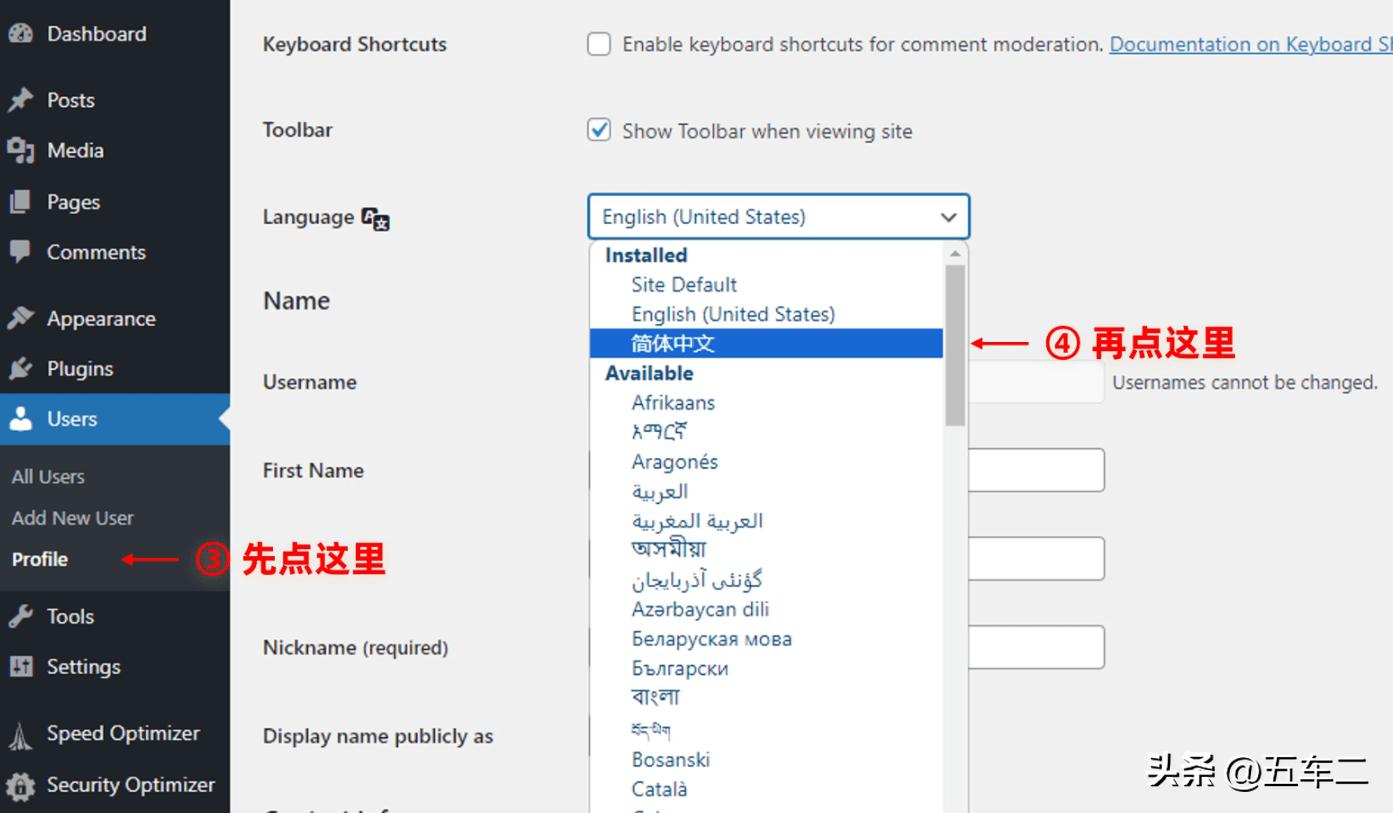The height and width of the screenshot is (813, 1393).
Task: Click the Users person icon
Action: [x=20, y=419]
